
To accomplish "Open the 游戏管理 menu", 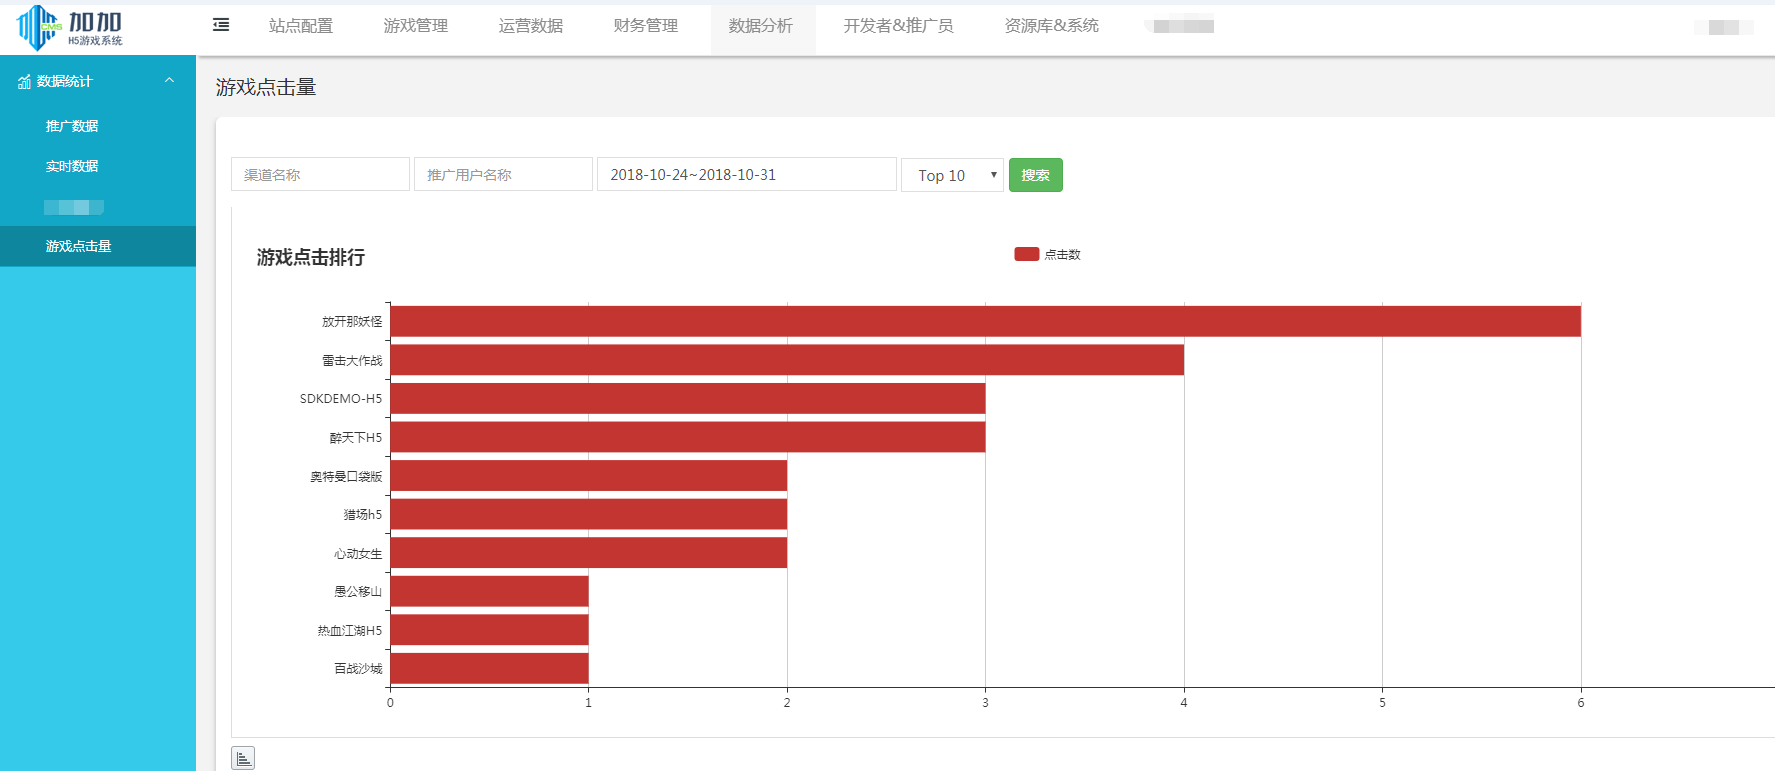I will (x=416, y=26).
